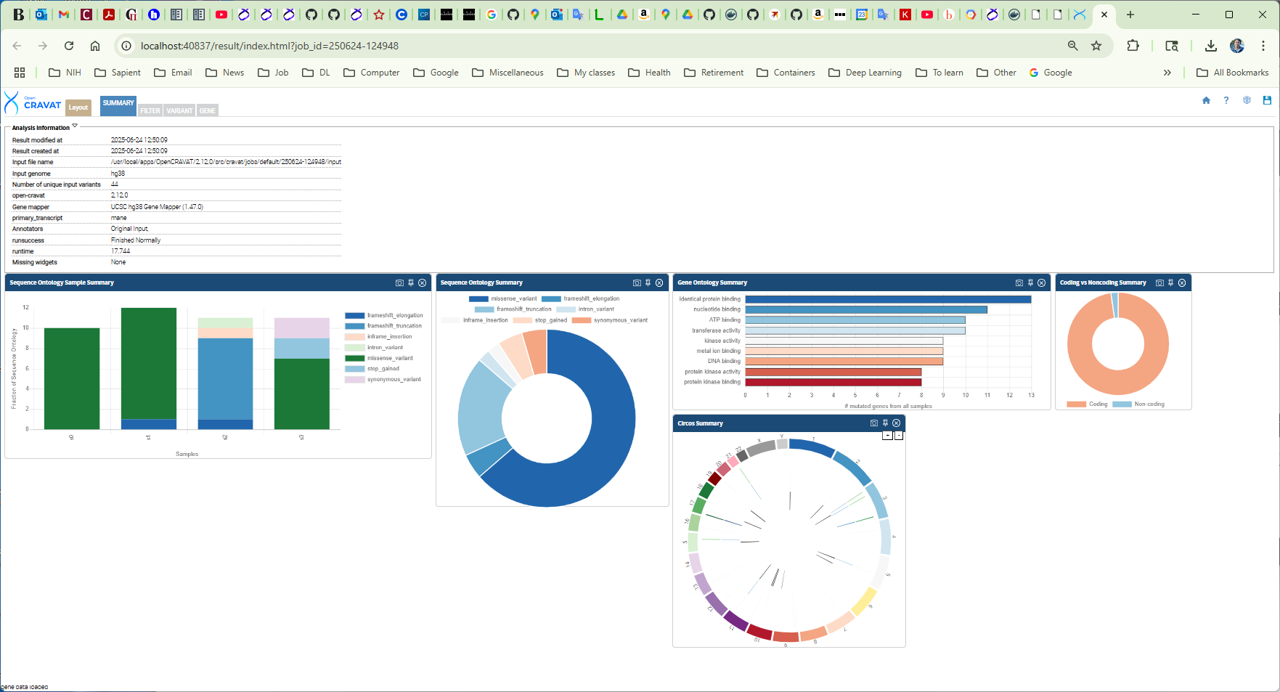The image size is (1280, 692).
Task: Switch to the VARIANT tab
Action: [179, 110]
